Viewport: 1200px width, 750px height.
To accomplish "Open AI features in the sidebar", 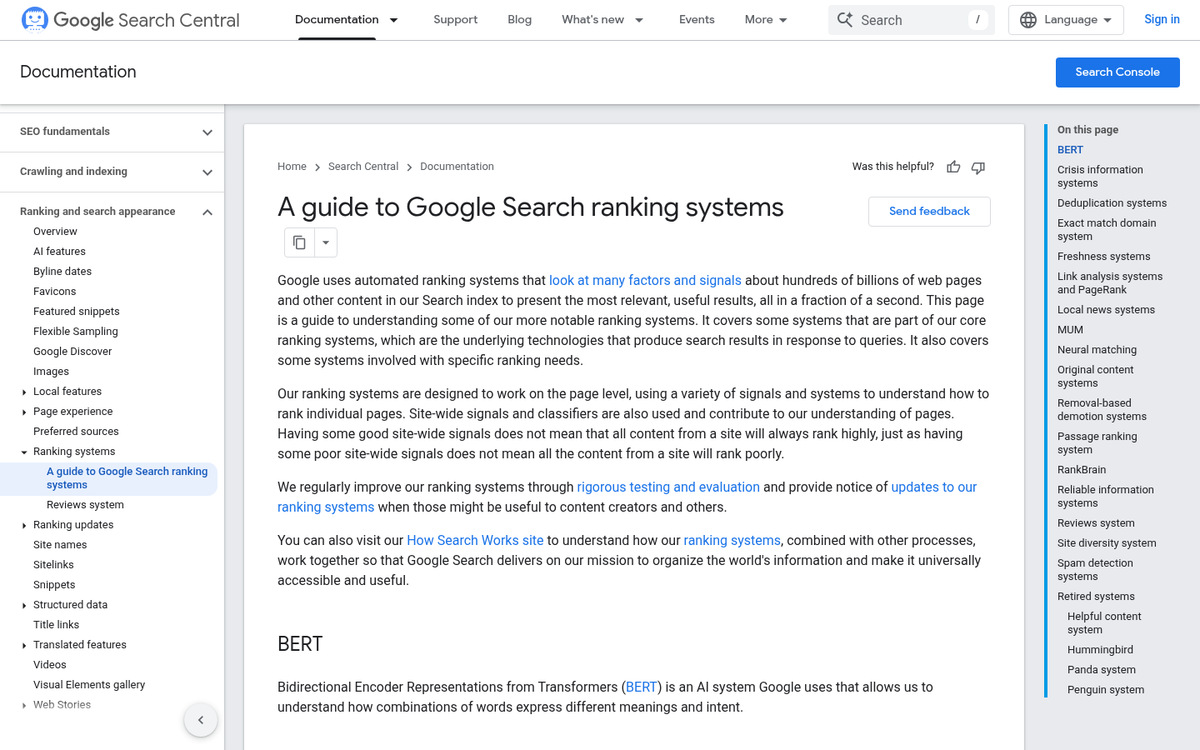I will 59,251.
